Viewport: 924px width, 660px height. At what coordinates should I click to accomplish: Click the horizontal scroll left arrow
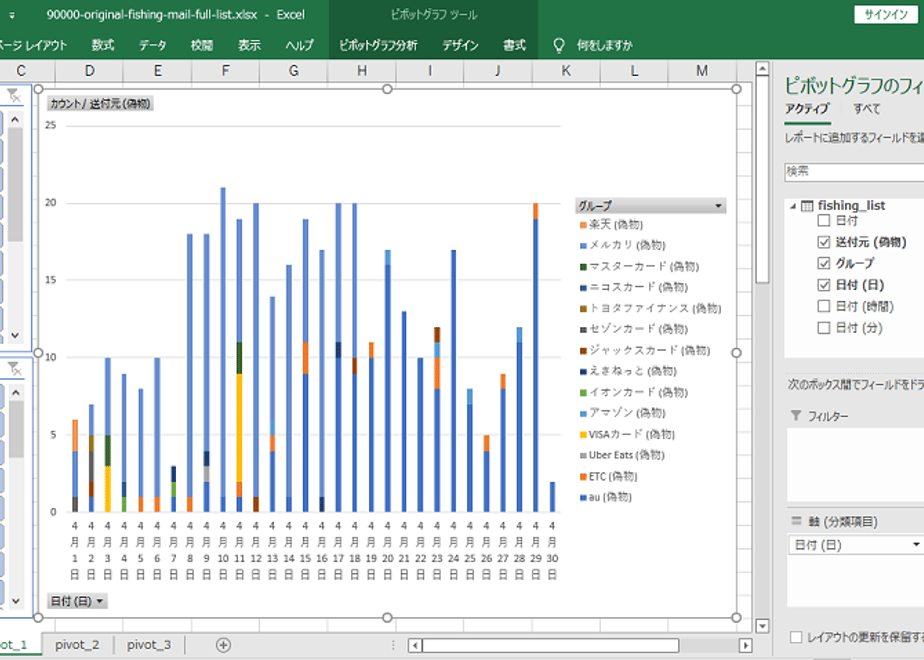(415, 645)
